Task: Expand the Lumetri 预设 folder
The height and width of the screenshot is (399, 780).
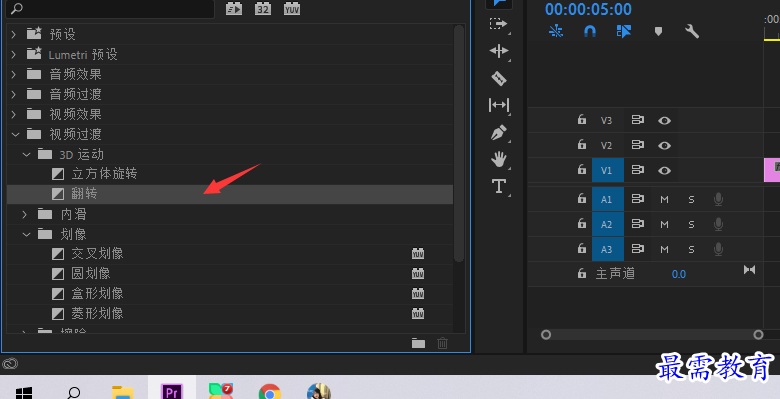Action: (x=13, y=54)
